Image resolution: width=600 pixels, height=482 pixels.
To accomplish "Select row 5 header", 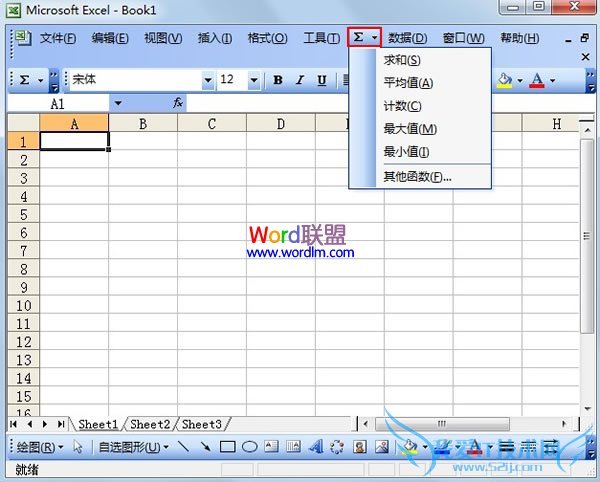I will (24, 215).
